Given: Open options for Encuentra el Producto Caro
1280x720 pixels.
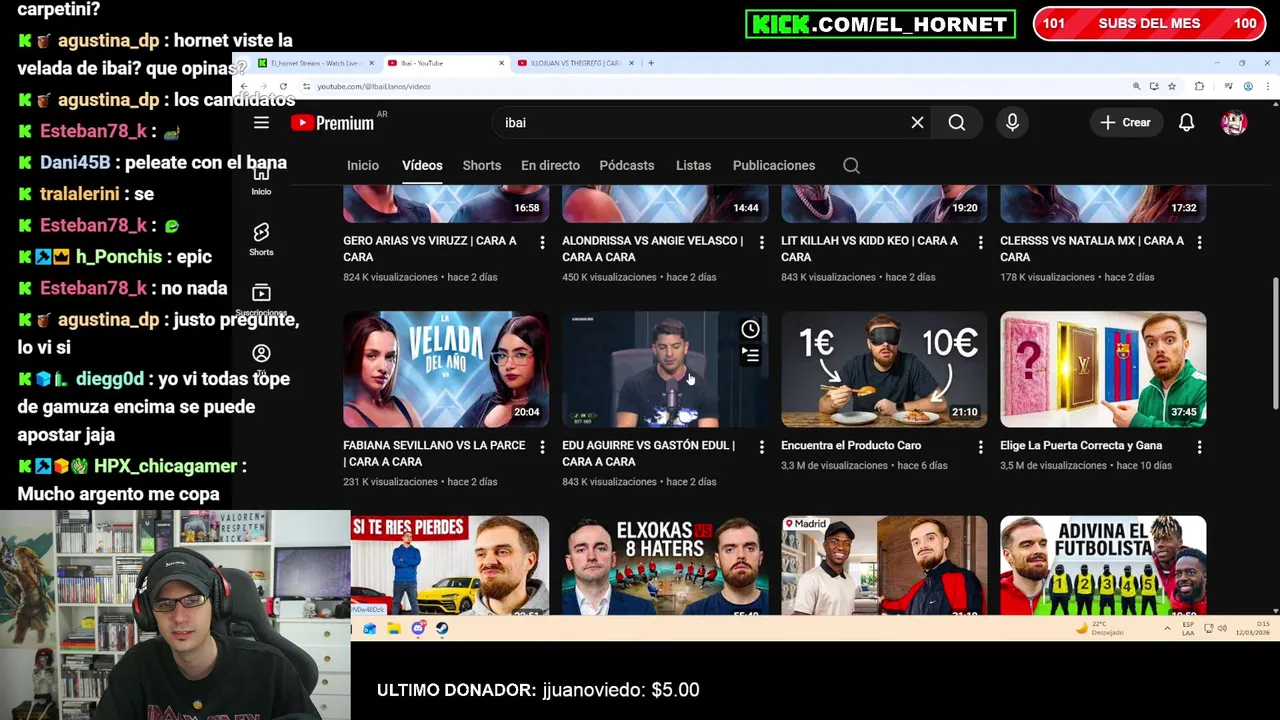Looking at the screenshot, I should [980, 447].
